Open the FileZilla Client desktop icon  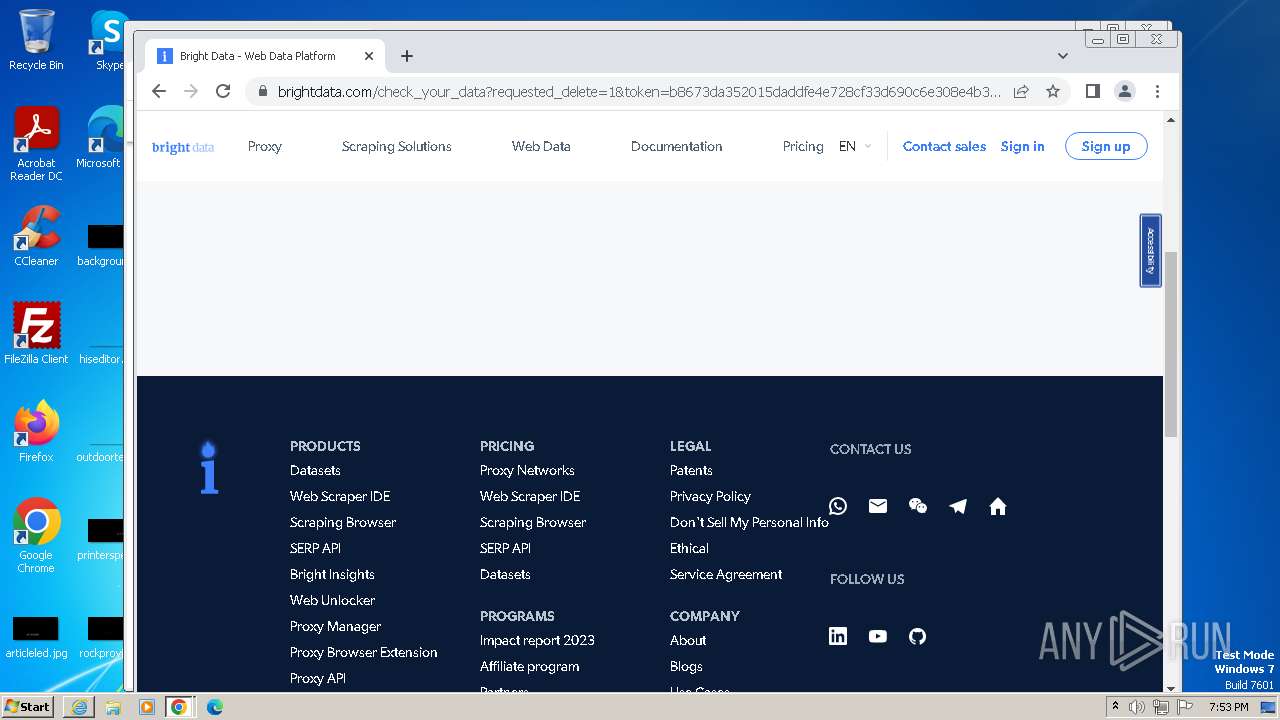pos(36,333)
